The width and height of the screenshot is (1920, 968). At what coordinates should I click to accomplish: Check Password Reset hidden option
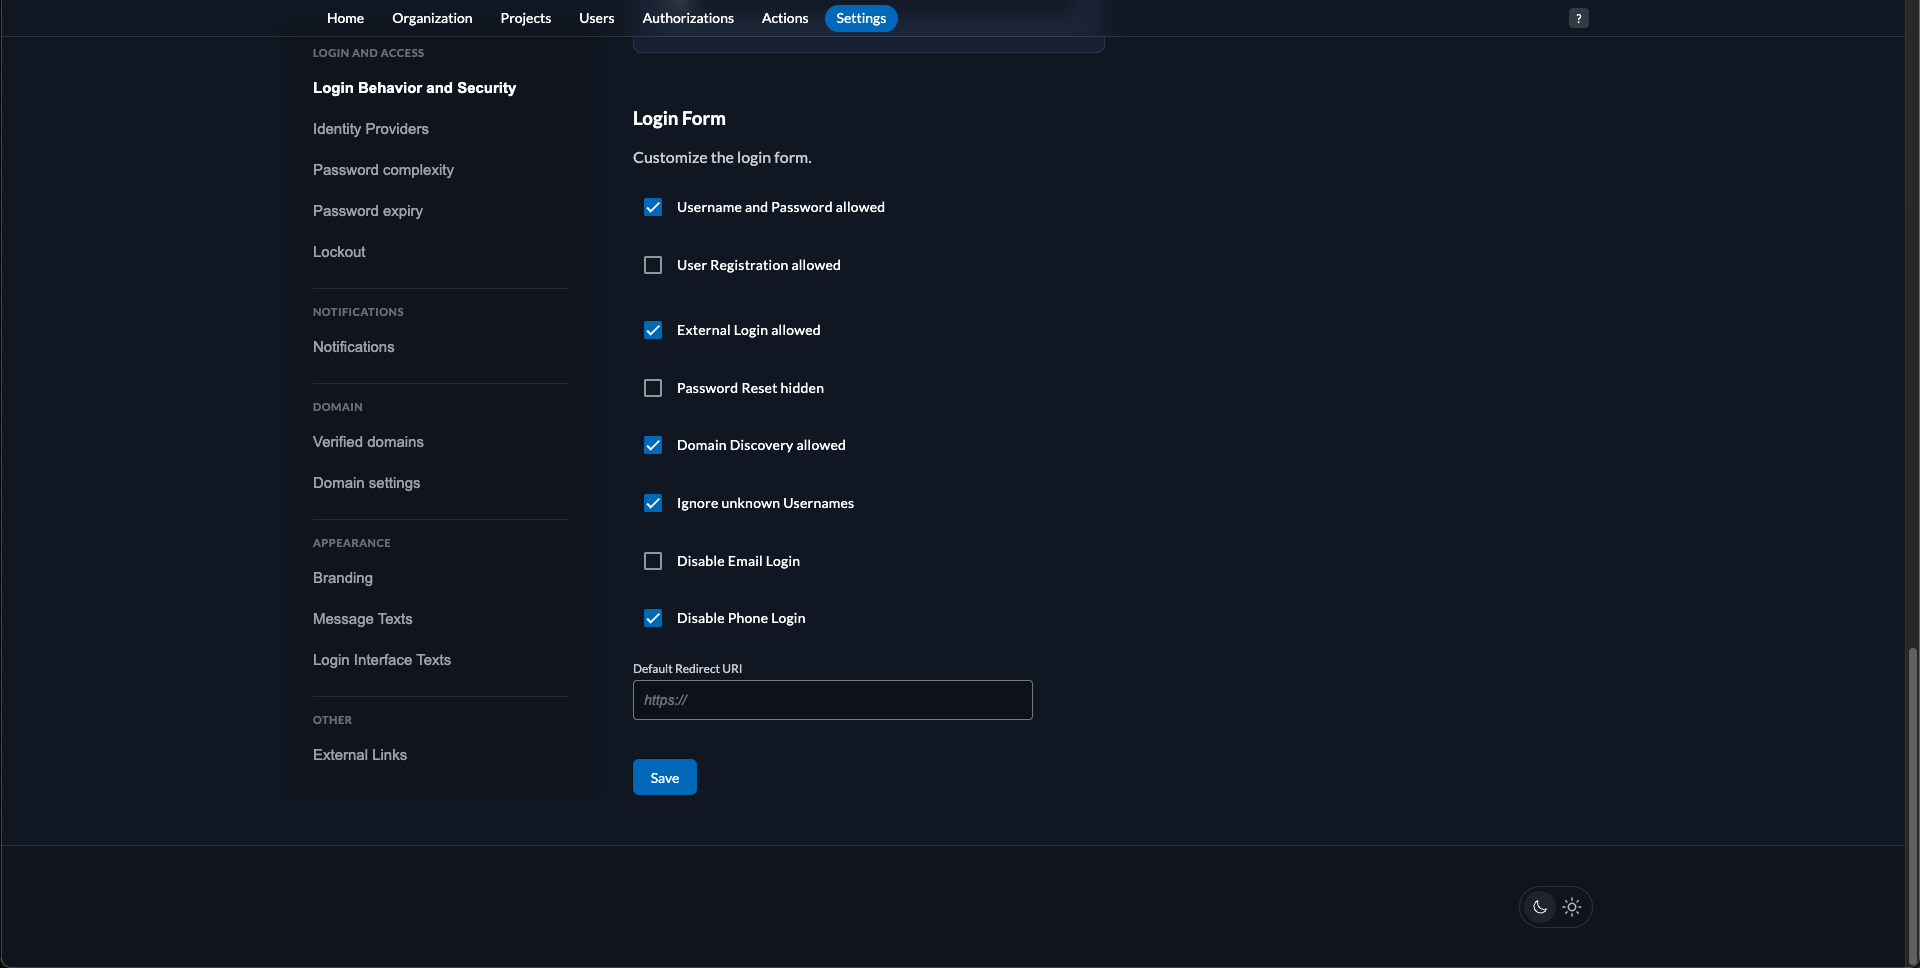click(653, 388)
